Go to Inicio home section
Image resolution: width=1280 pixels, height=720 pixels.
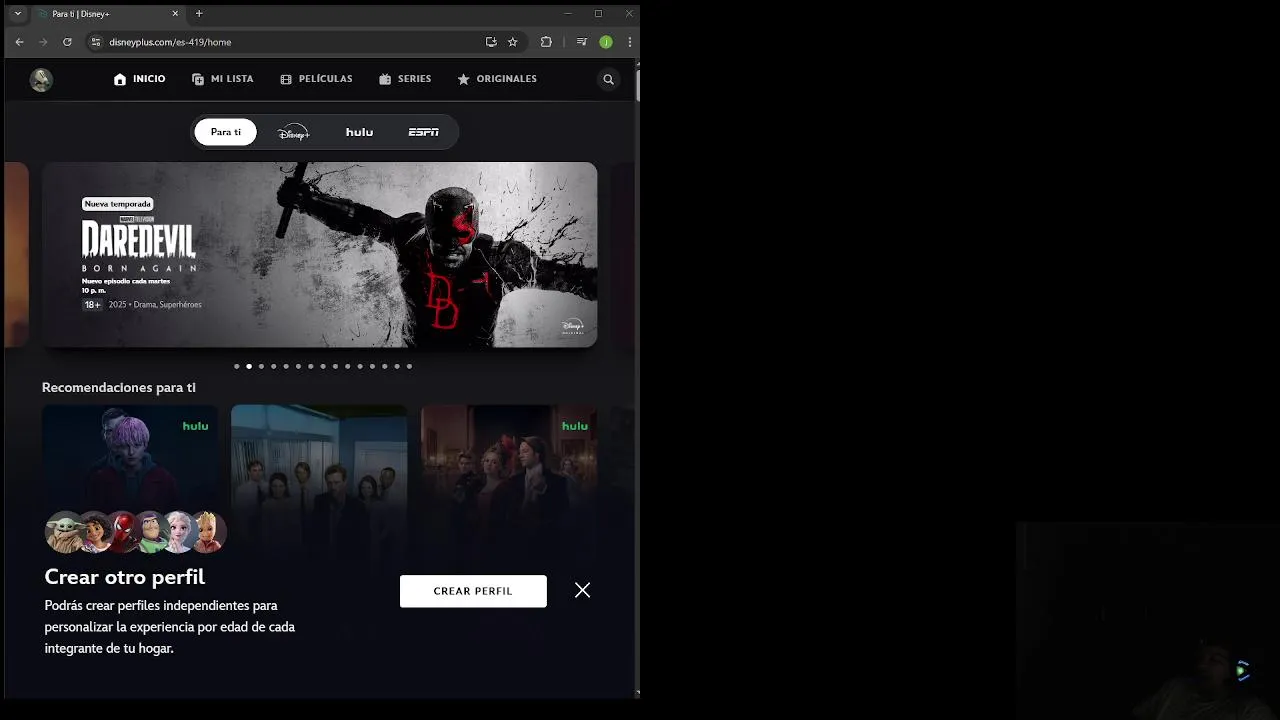(x=140, y=79)
